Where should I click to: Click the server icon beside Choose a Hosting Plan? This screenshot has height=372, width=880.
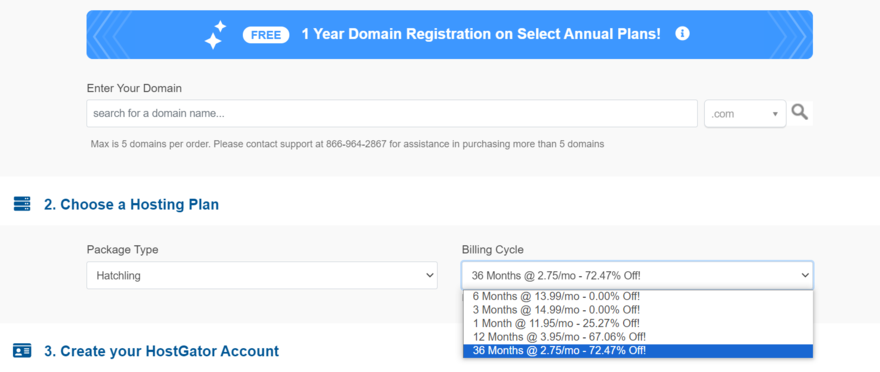[22, 204]
